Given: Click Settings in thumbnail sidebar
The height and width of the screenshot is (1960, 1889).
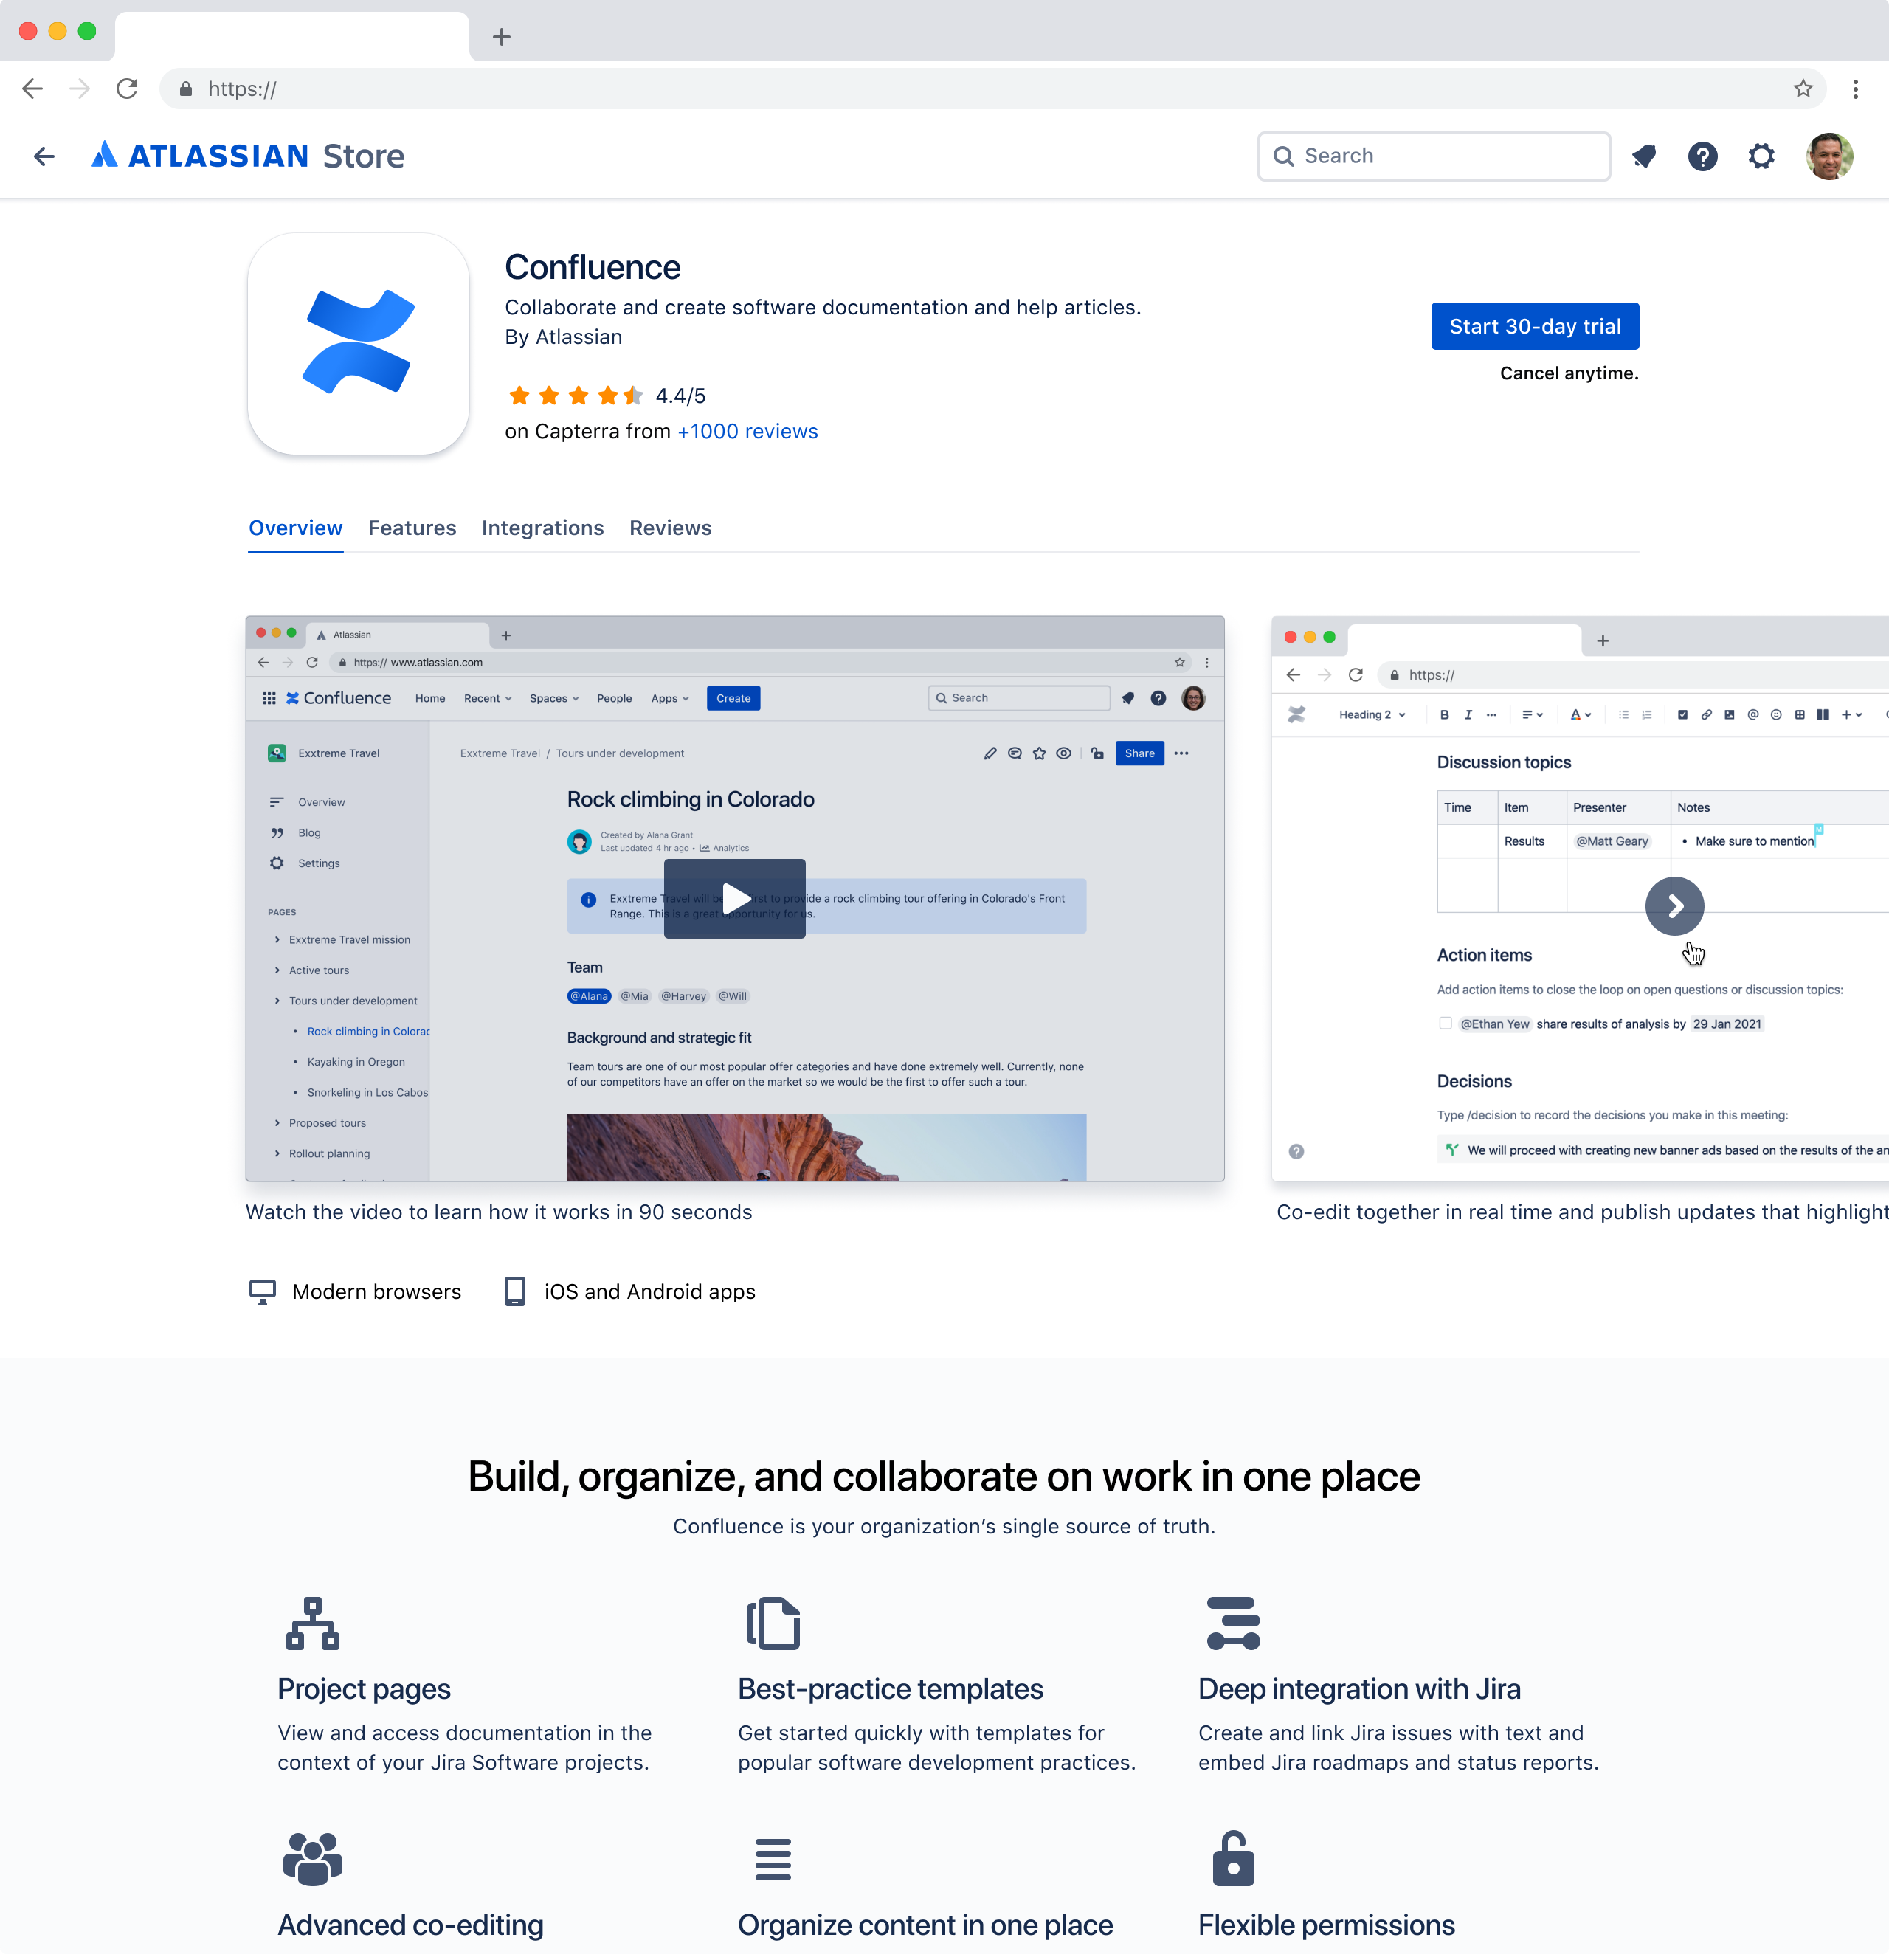Looking at the screenshot, I should coord(318,863).
